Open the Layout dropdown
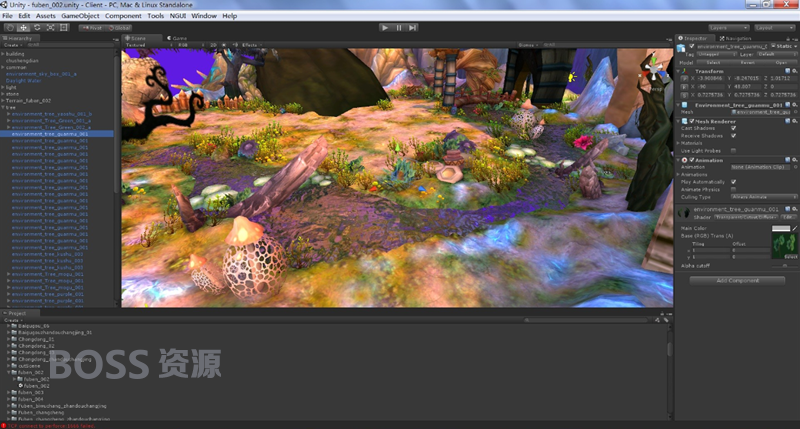The height and width of the screenshot is (429, 800). tap(774, 28)
